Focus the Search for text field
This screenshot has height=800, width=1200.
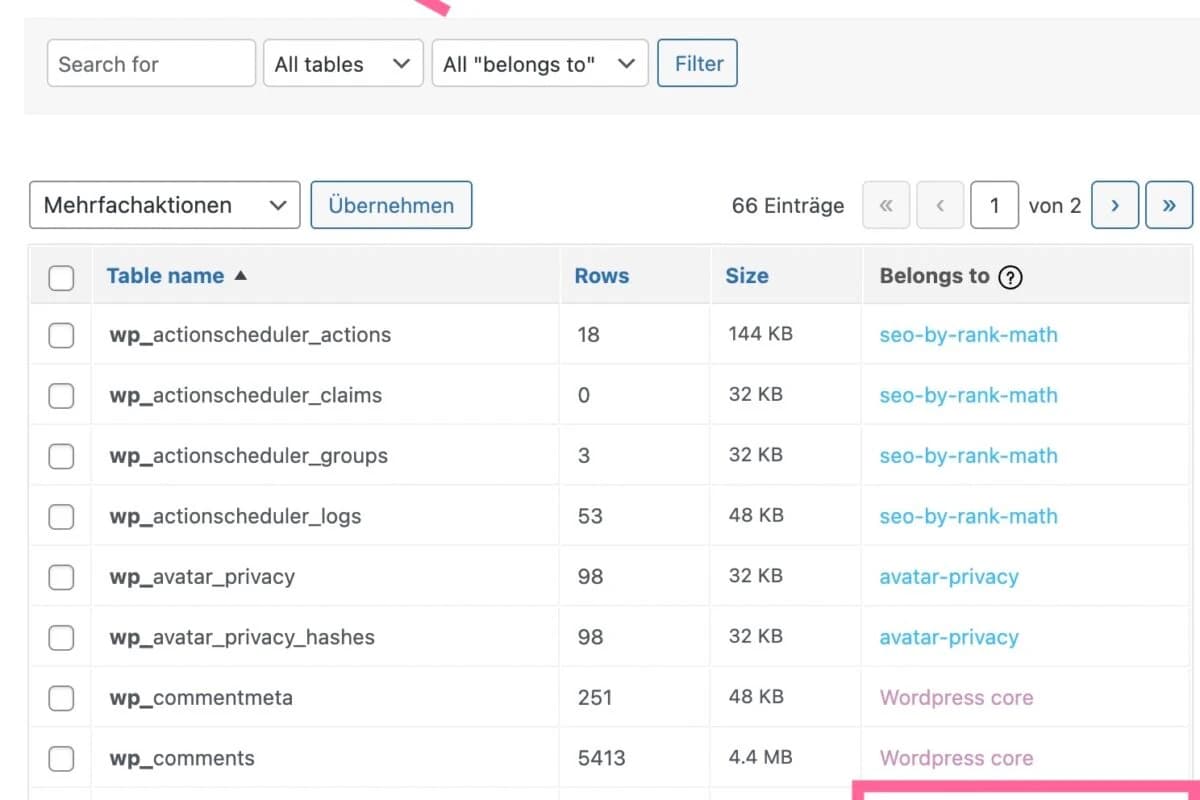pyautogui.click(x=151, y=64)
